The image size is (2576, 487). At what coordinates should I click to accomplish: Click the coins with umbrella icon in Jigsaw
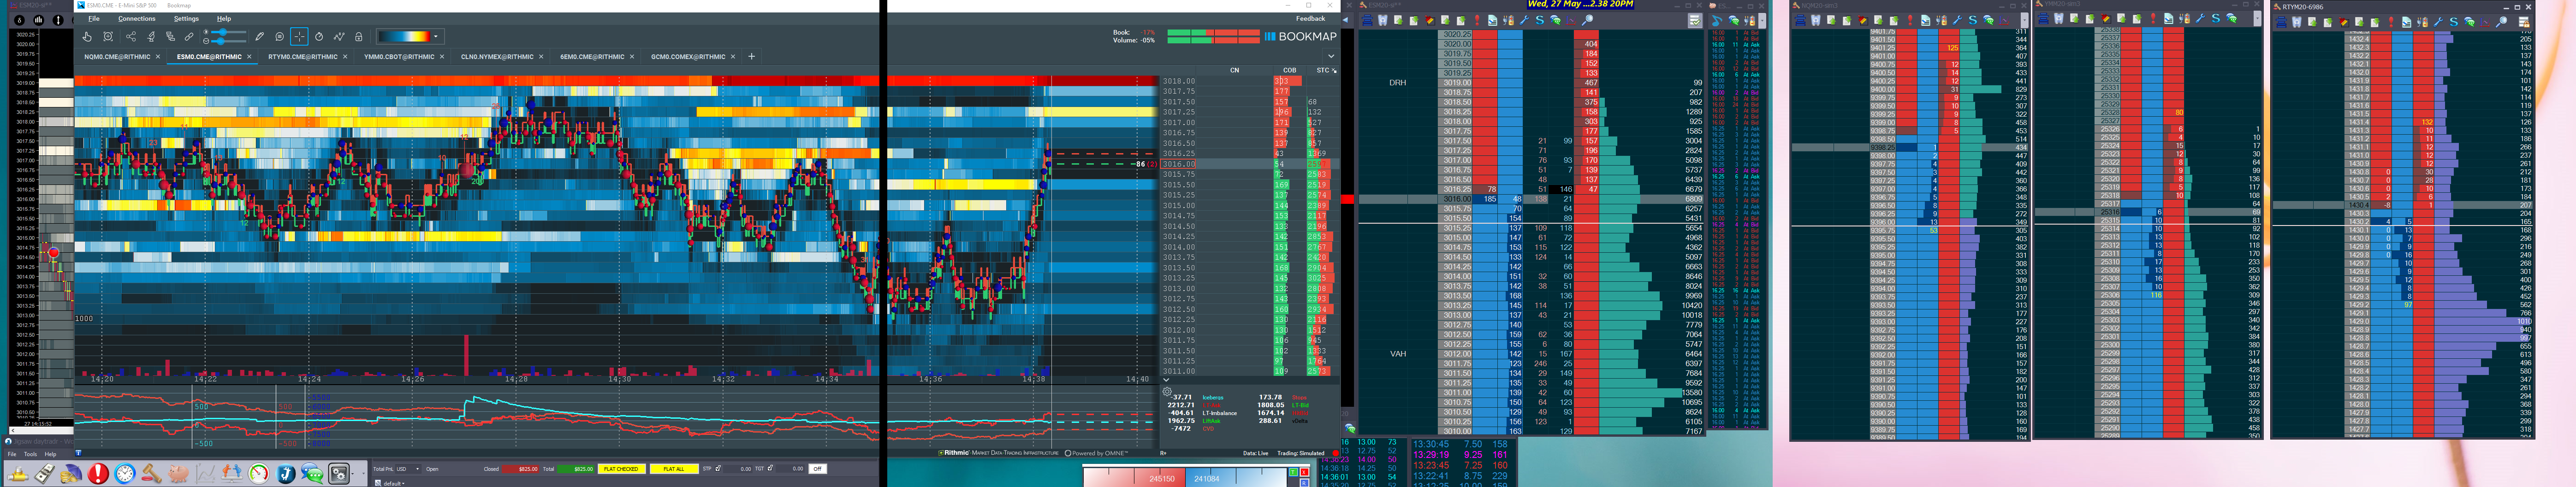(x=71, y=474)
